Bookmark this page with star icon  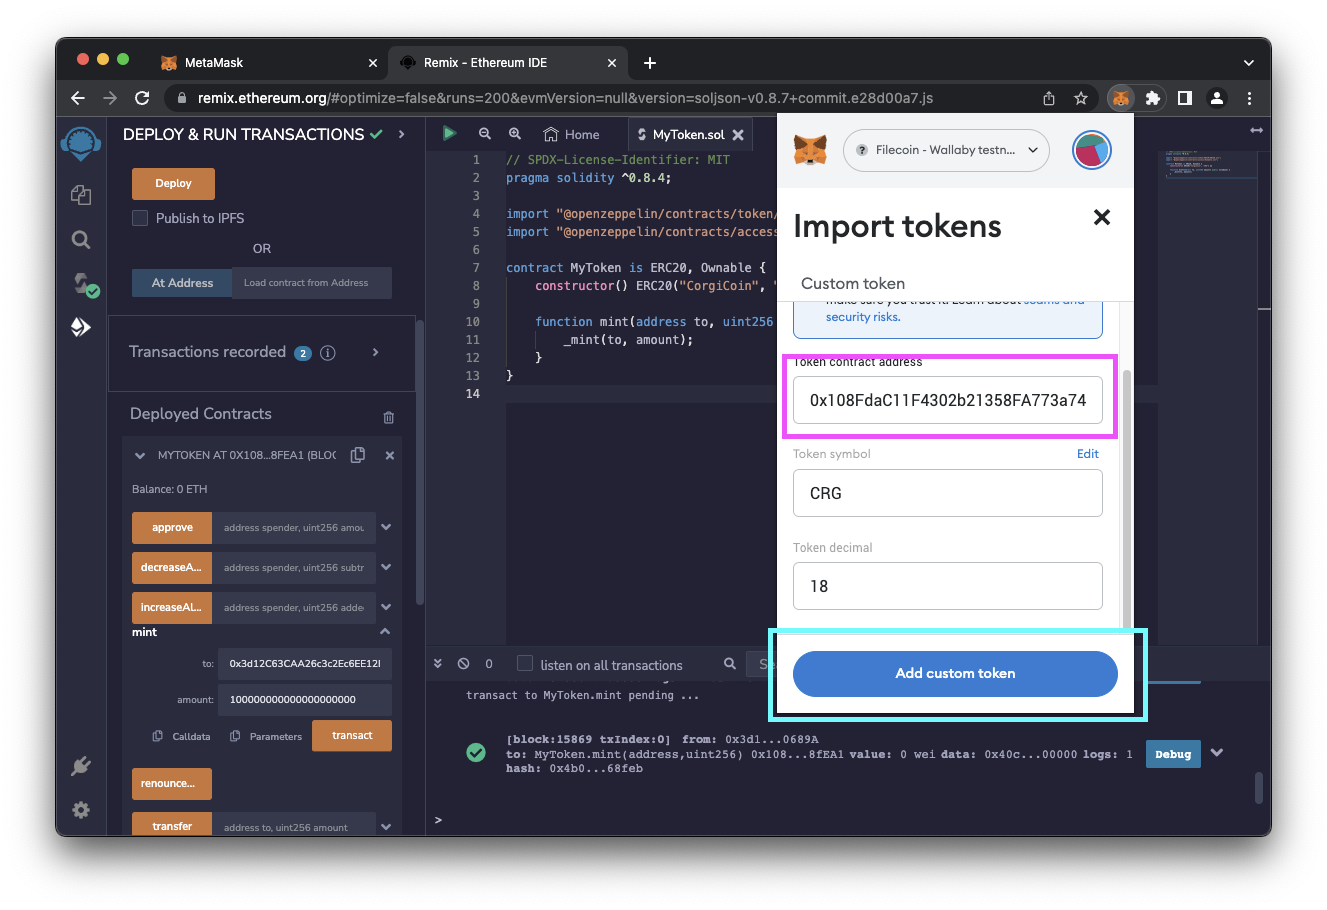1081,98
